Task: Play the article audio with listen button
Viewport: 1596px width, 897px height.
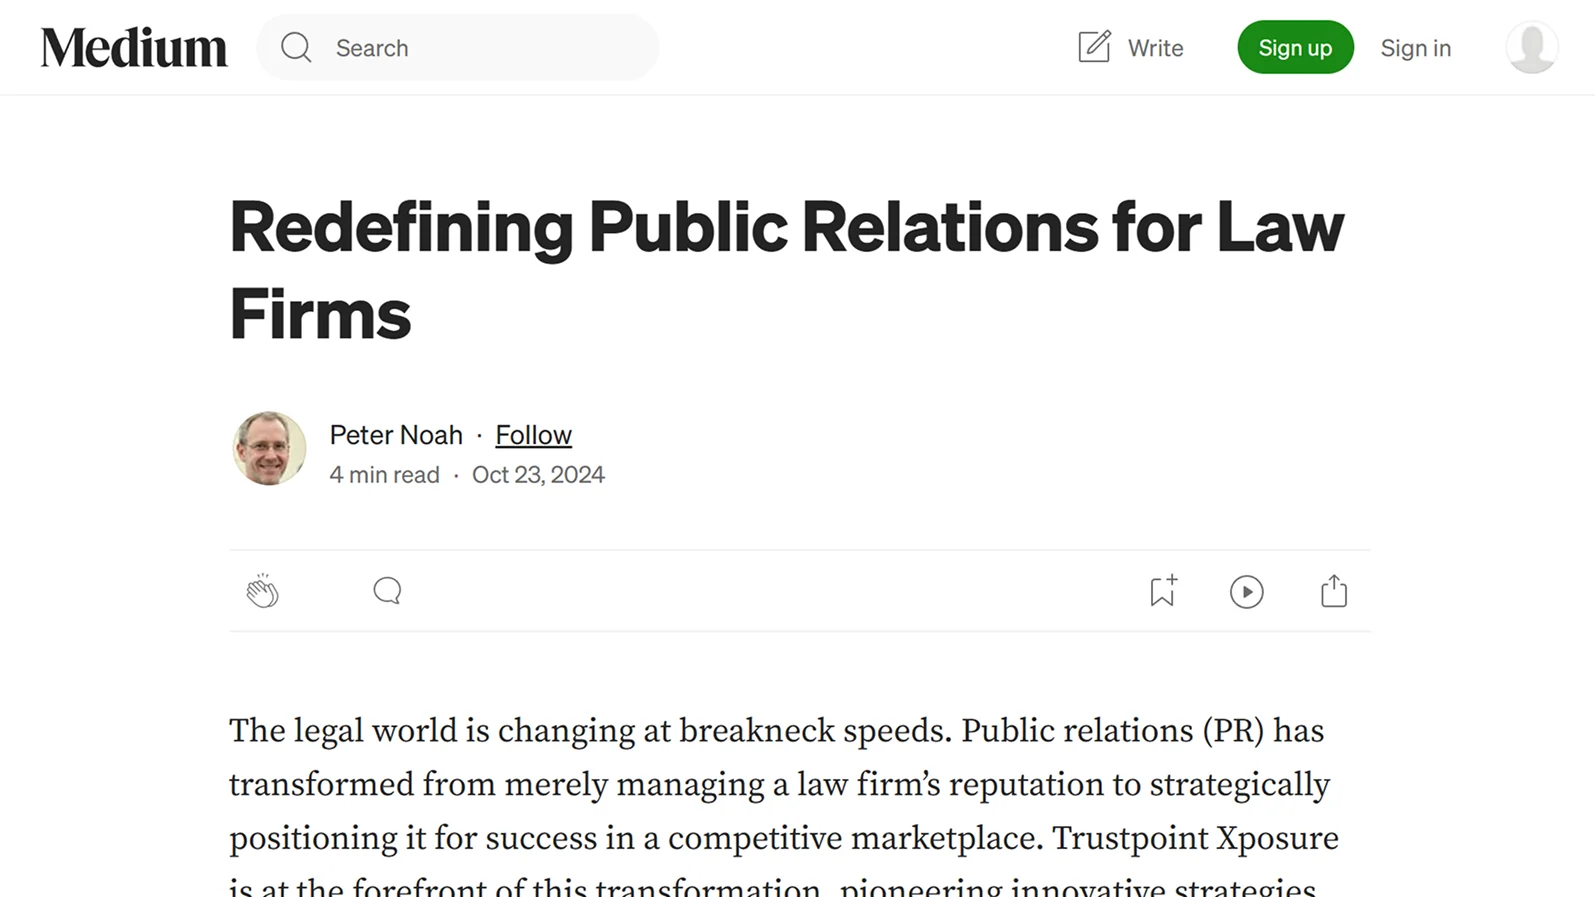Action: point(1246,592)
